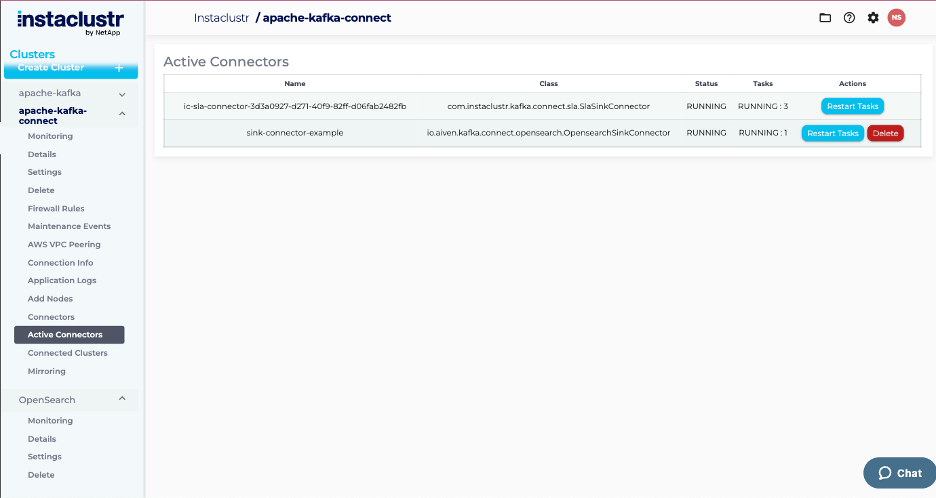Open Application Logs in sidebar
This screenshot has height=498, width=936.
[62, 280]
